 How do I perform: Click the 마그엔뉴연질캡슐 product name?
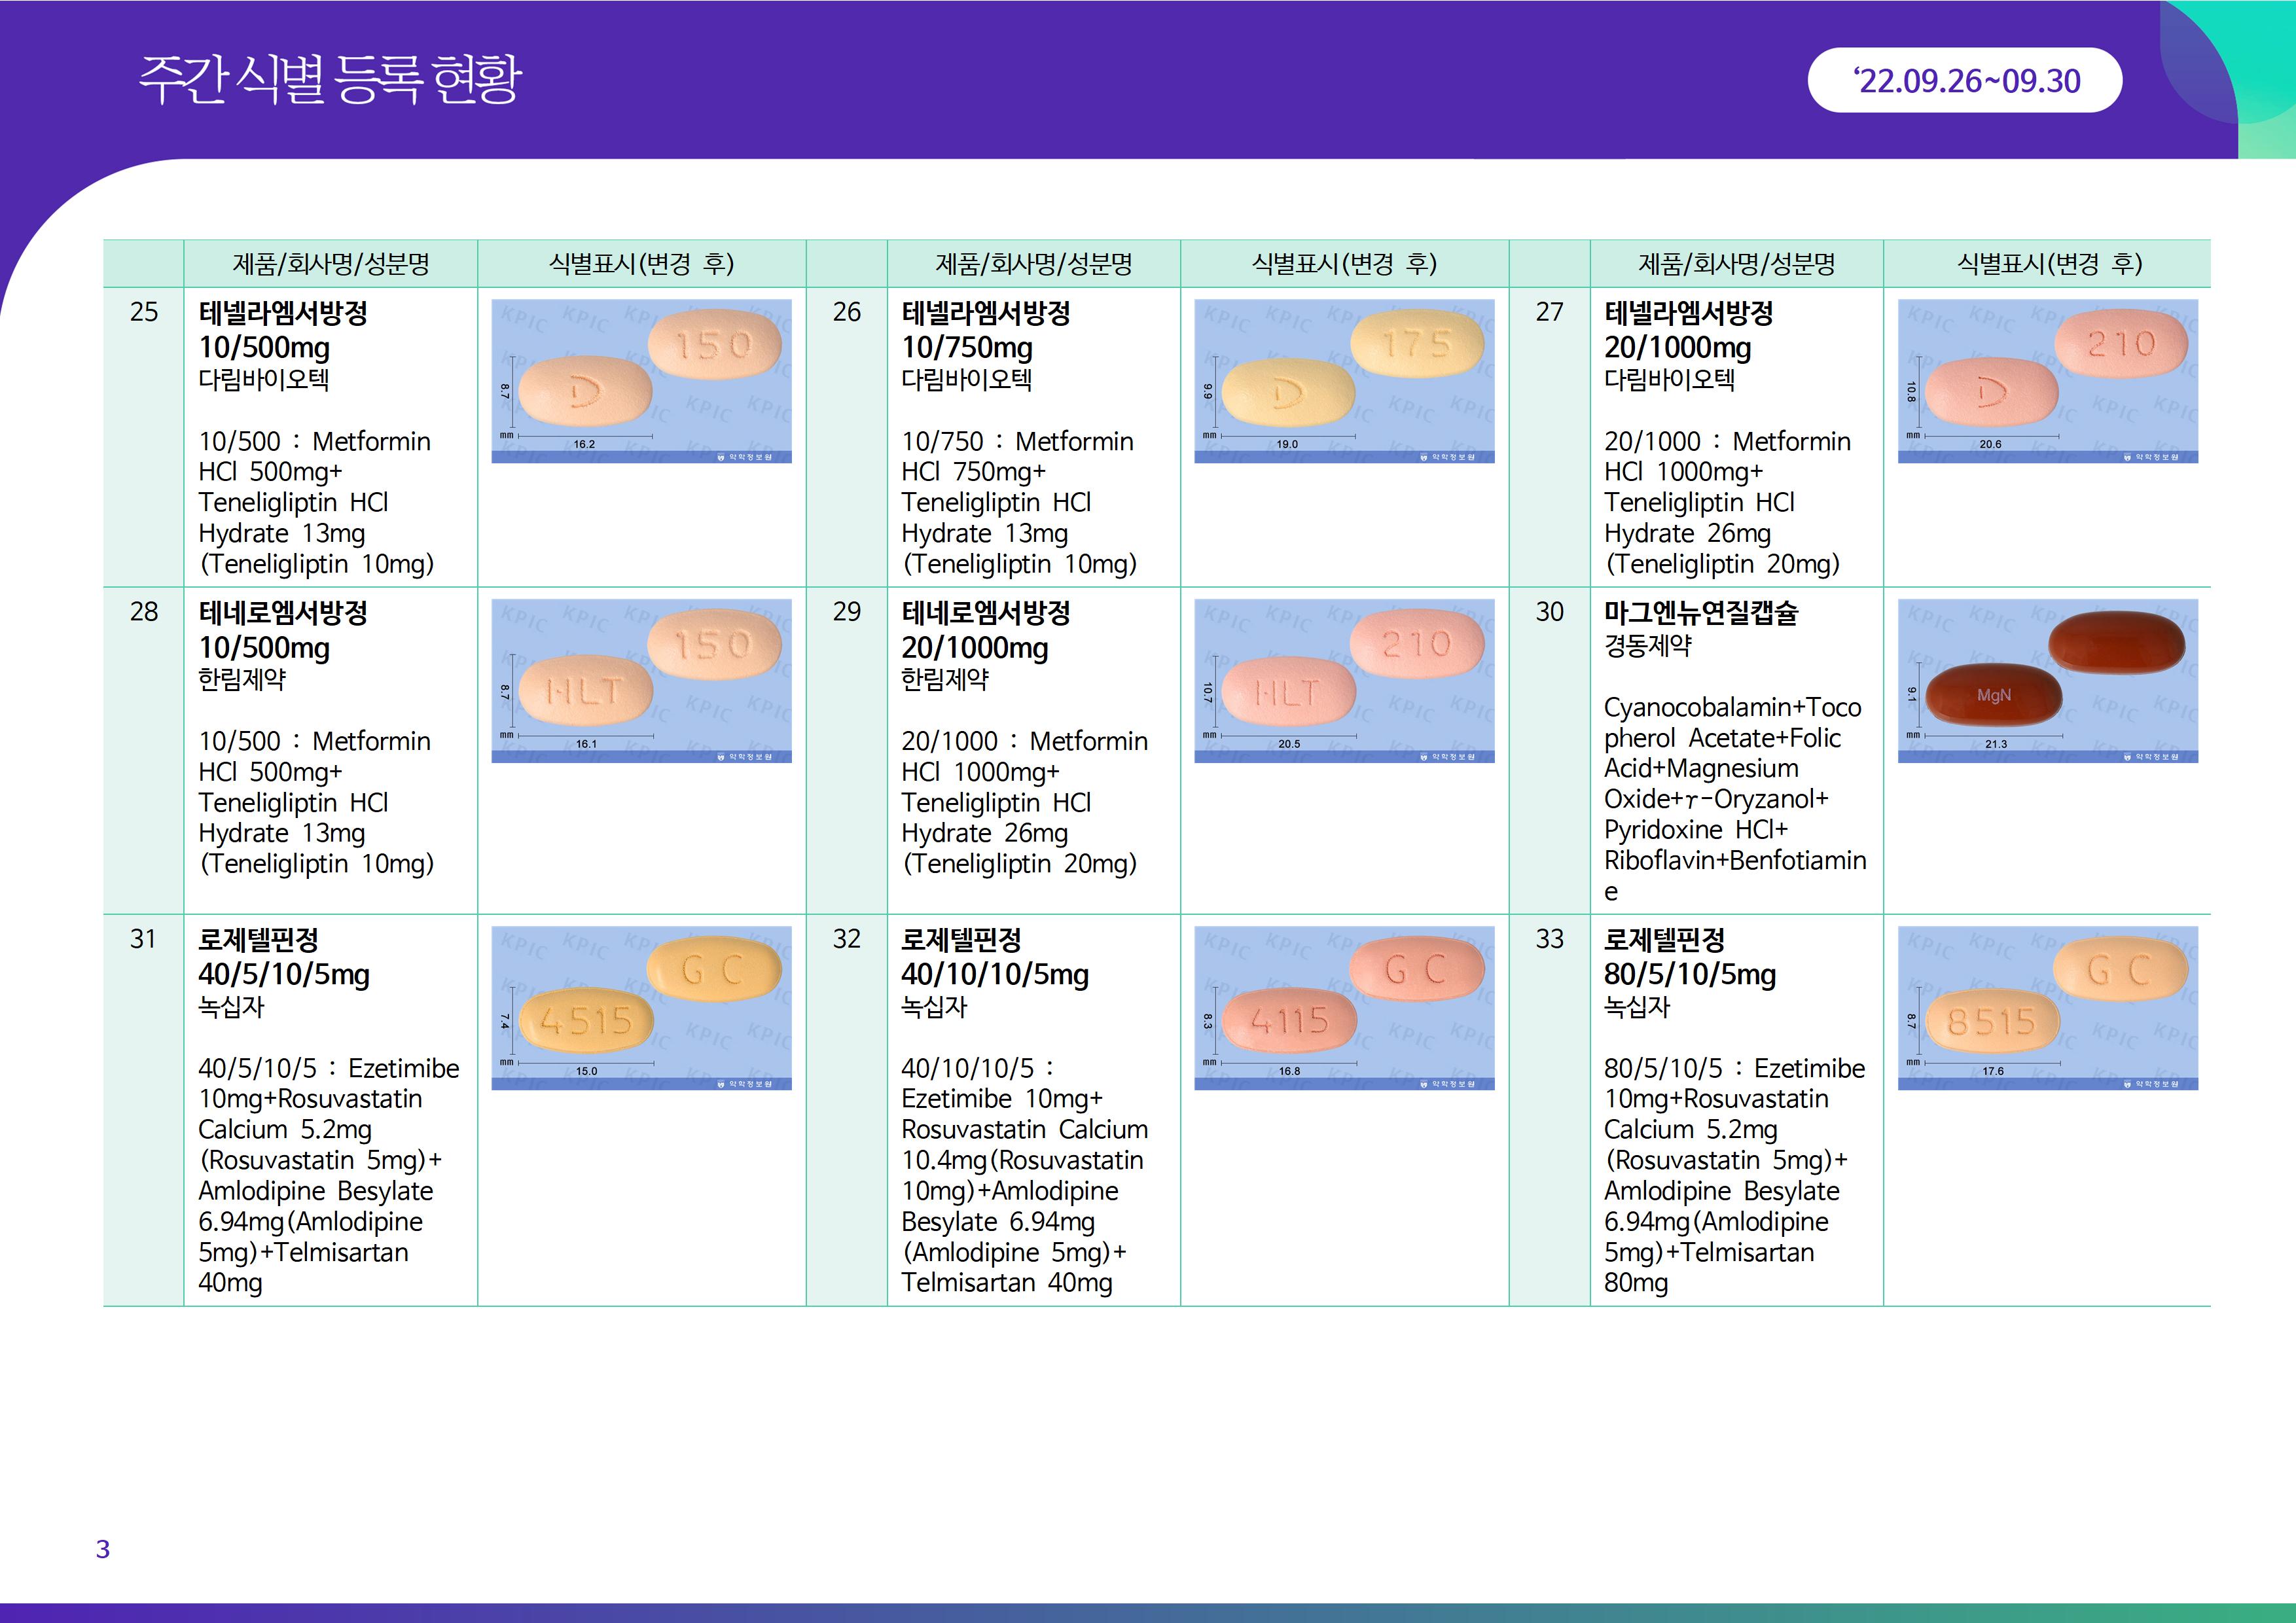click(1700, 613)
